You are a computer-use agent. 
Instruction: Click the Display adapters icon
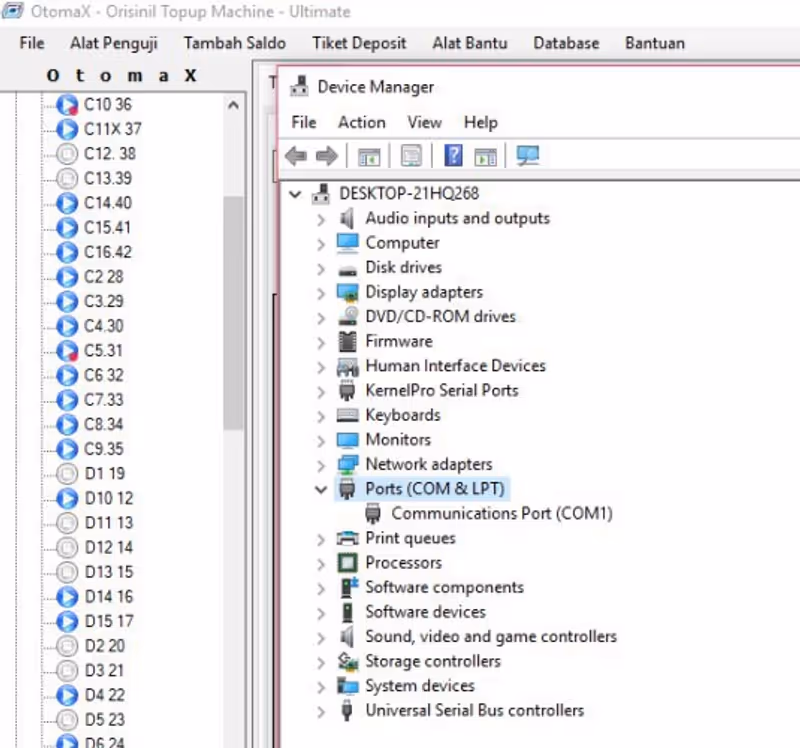pos(347,291)
